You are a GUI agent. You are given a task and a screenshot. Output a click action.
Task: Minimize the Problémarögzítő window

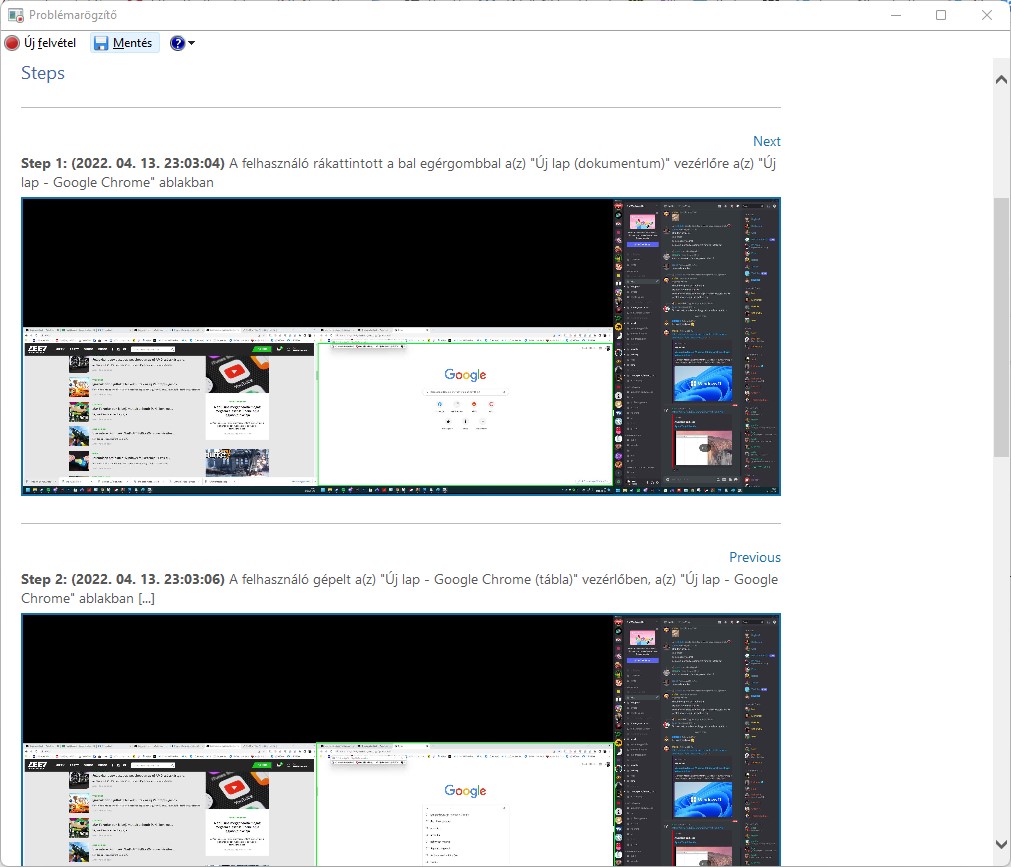(x=895, y=15)
